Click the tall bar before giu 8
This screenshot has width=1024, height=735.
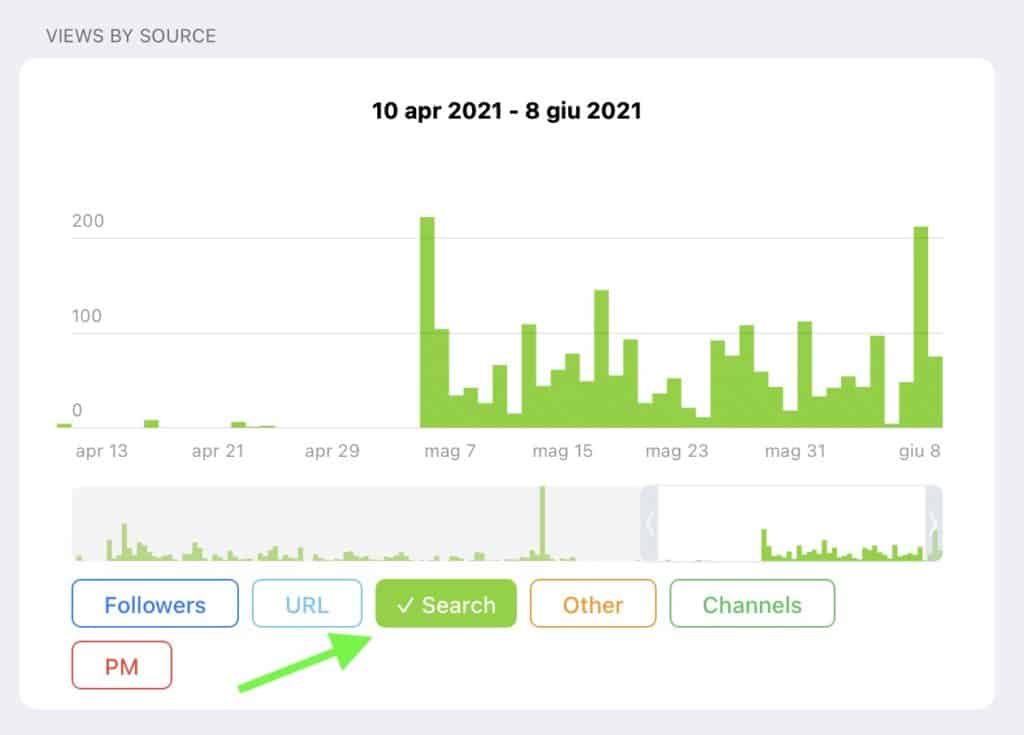click(x=921, y=326)
